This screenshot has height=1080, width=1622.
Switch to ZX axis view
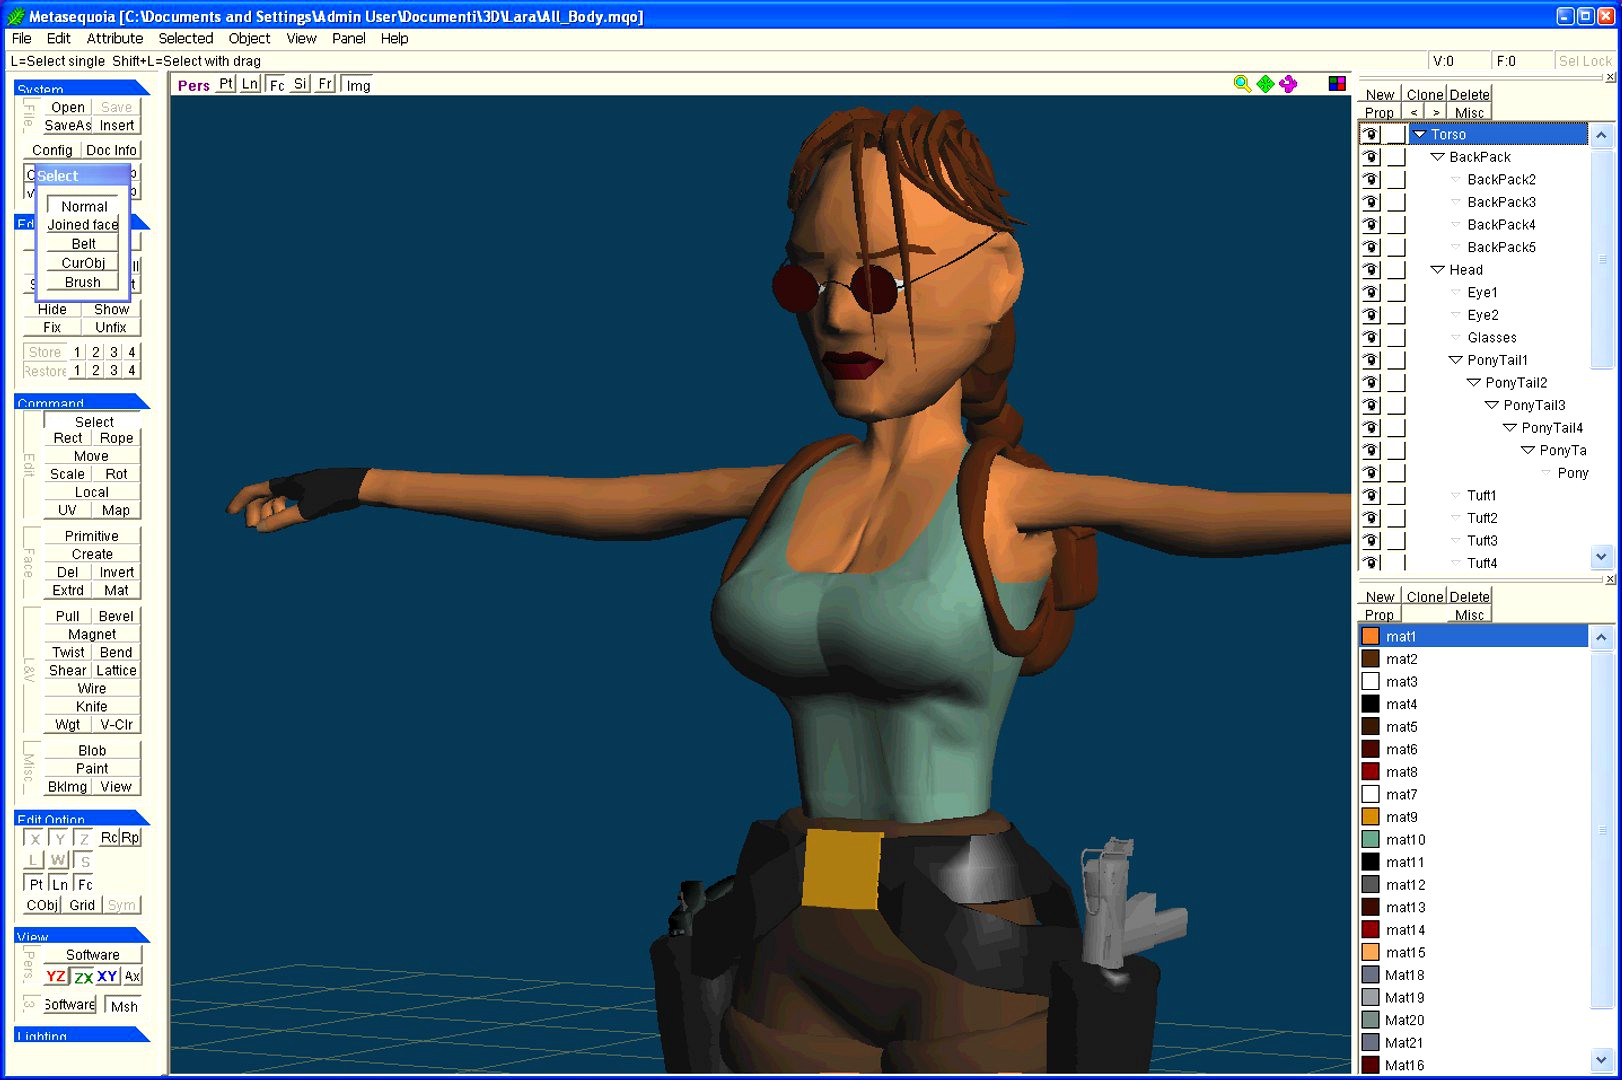pyautogui.click(x=83, y=976)
